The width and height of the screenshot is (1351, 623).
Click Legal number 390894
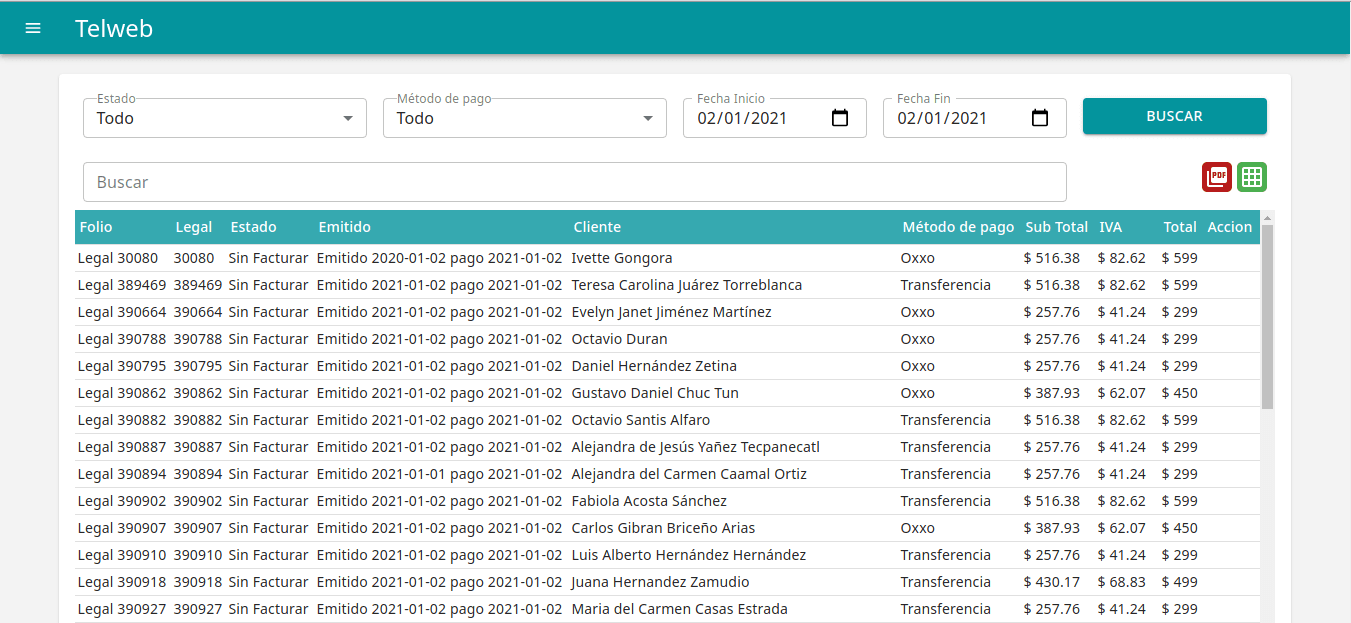pyautogui.click(x=198, y=474)
